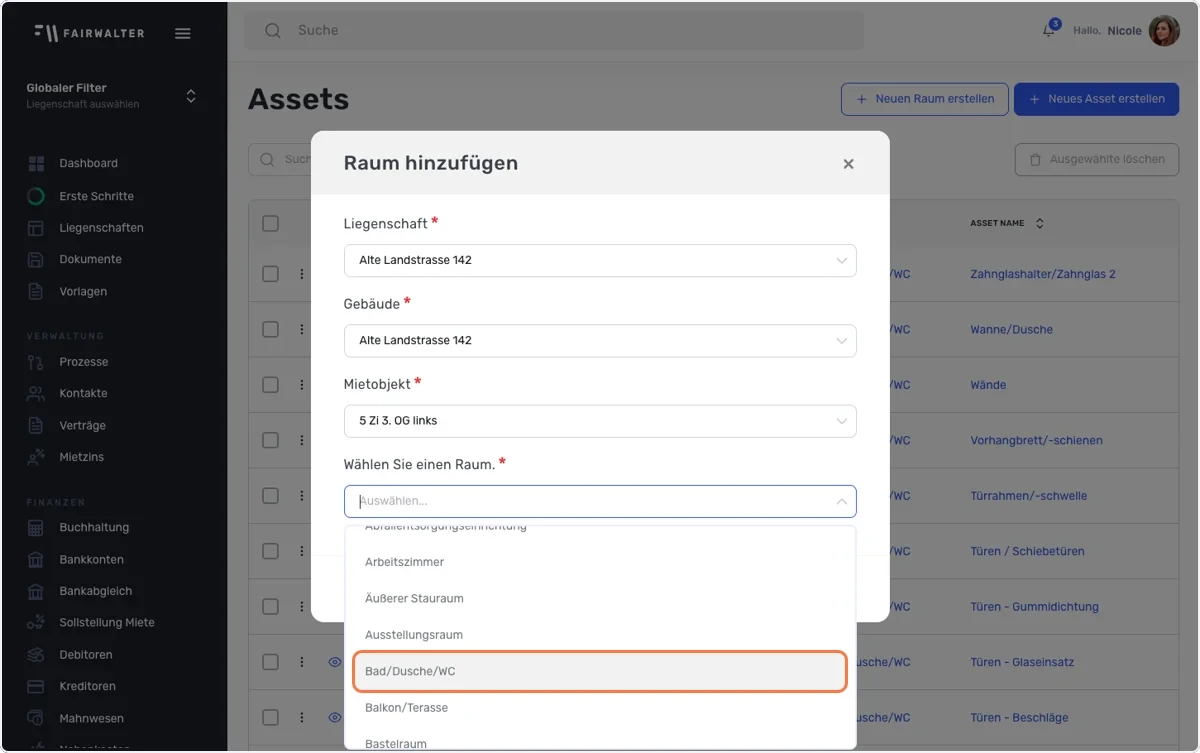Screen dimensions: 1200x753
Task: Click Neues Asset erstellen button
Action: click(1097, 99)
